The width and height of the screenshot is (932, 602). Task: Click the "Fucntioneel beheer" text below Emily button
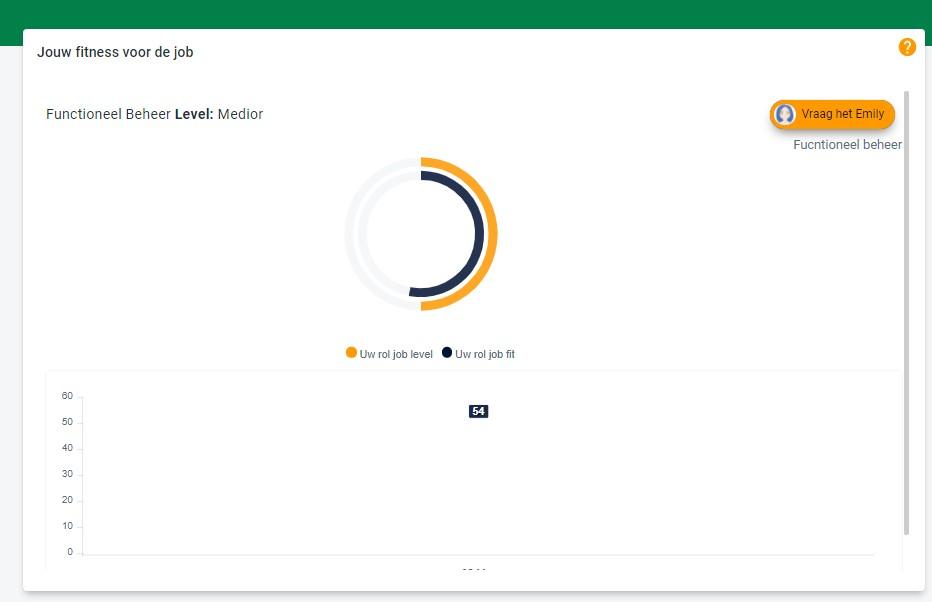(847, 145)
